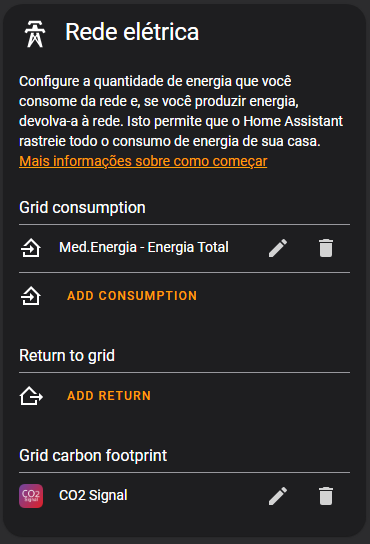Edit the Med.Energia - Energia Total entry

(x=278, y=248)
